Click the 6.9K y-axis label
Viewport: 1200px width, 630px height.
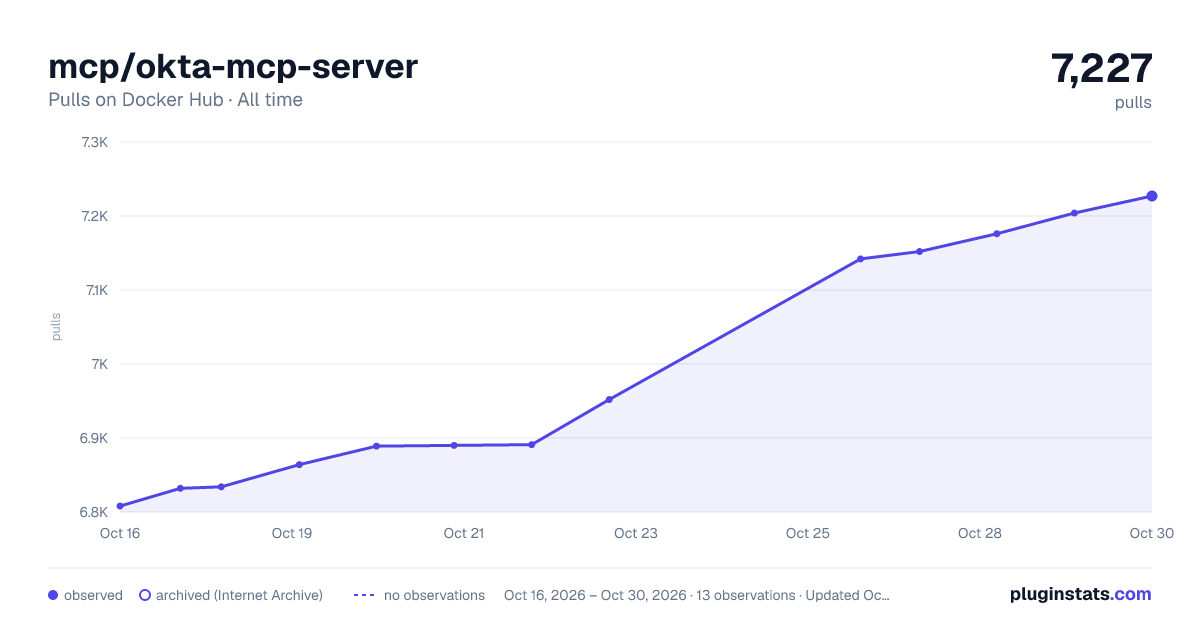pos(94,438)
